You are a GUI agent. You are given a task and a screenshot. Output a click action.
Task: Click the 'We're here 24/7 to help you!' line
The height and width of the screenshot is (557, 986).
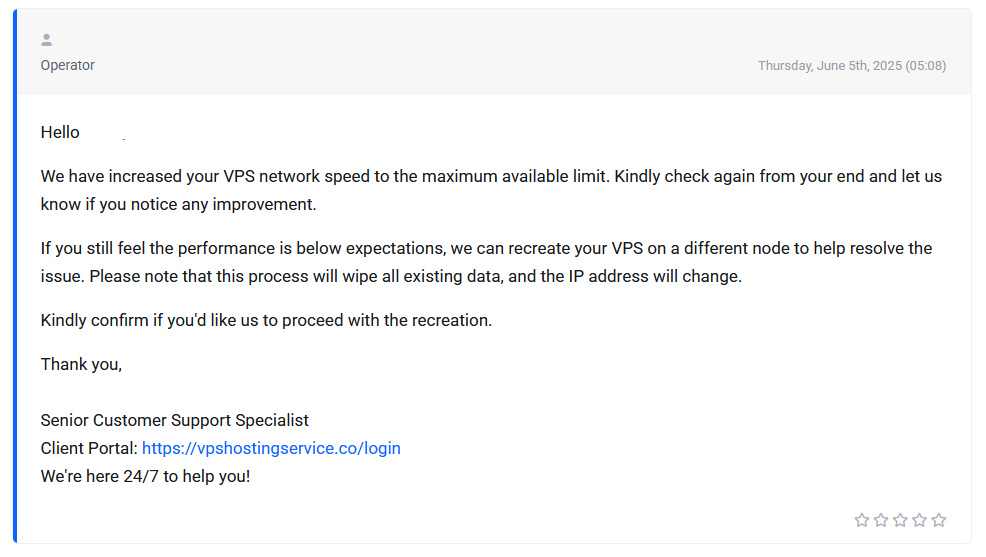[x=145, y=476]
